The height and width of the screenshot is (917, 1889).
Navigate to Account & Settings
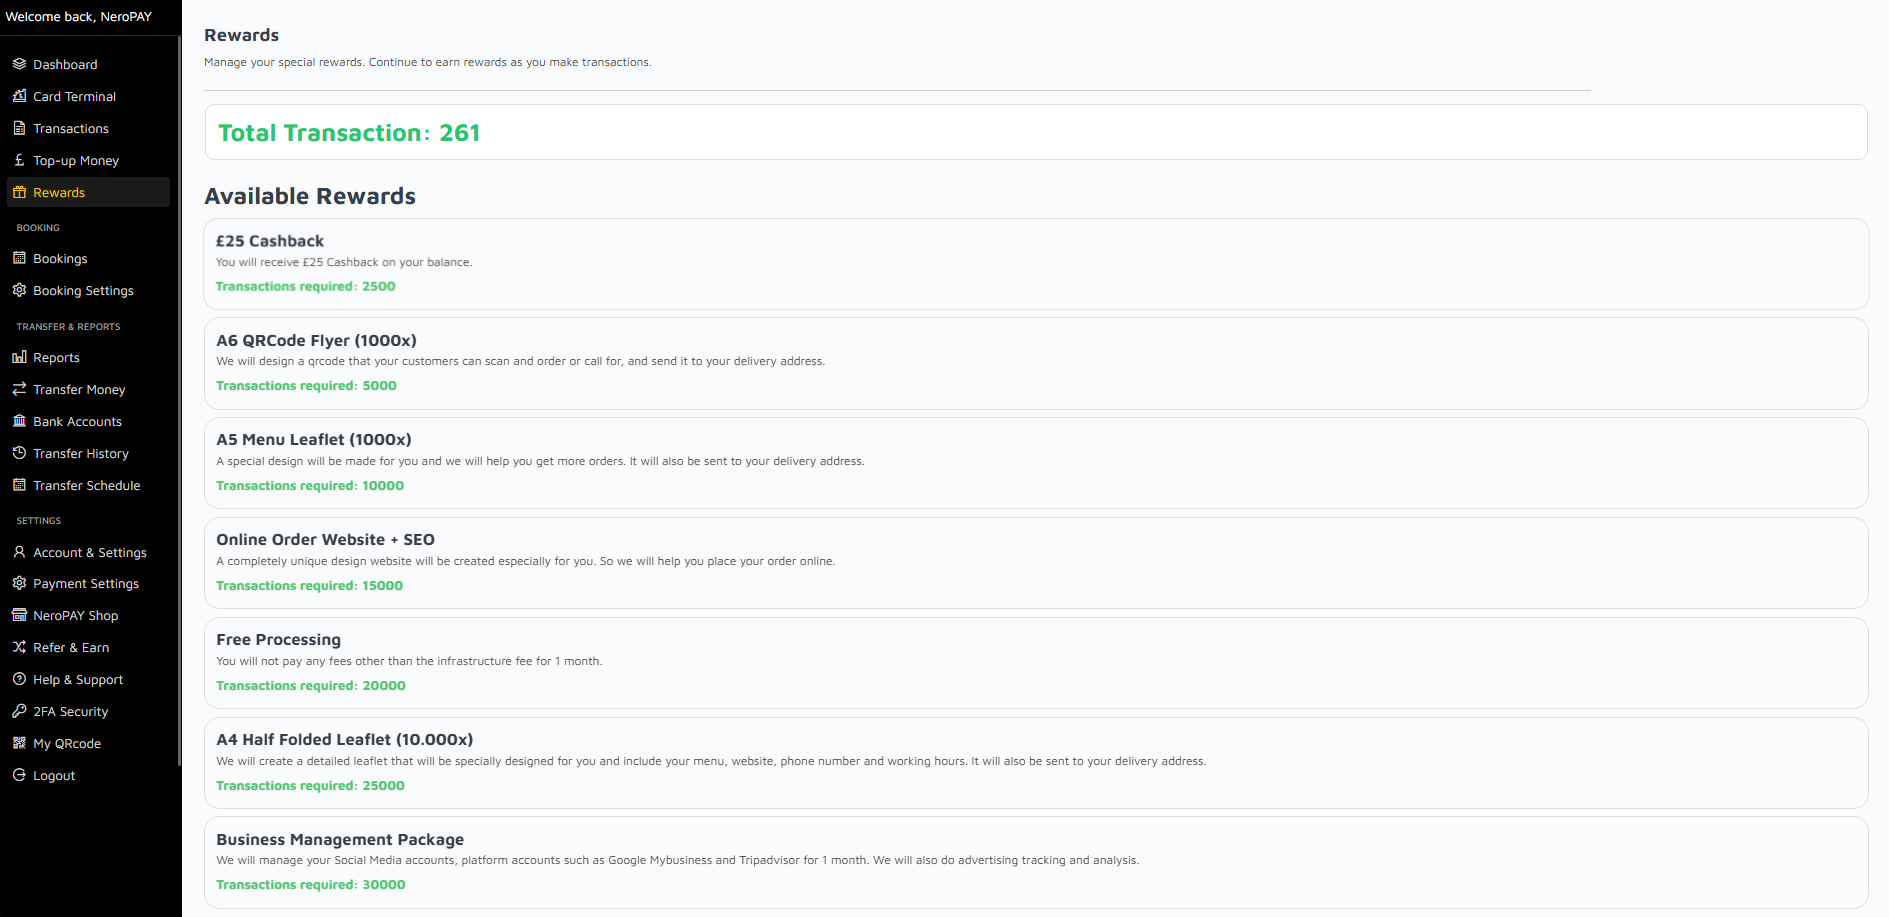click(89, 552)
